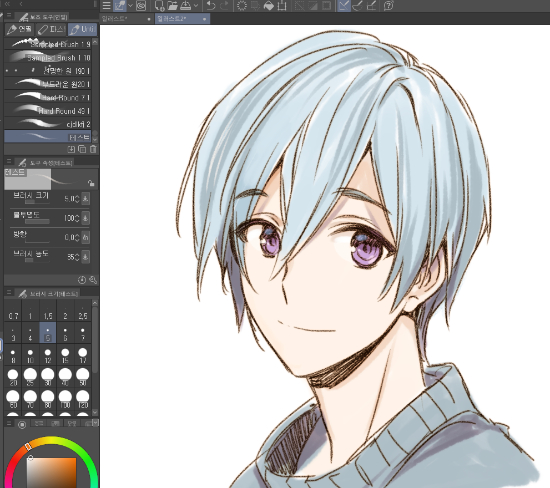Choose brush size preset 2.5
This screenshot has height=488, width=550.
point(83,310)
